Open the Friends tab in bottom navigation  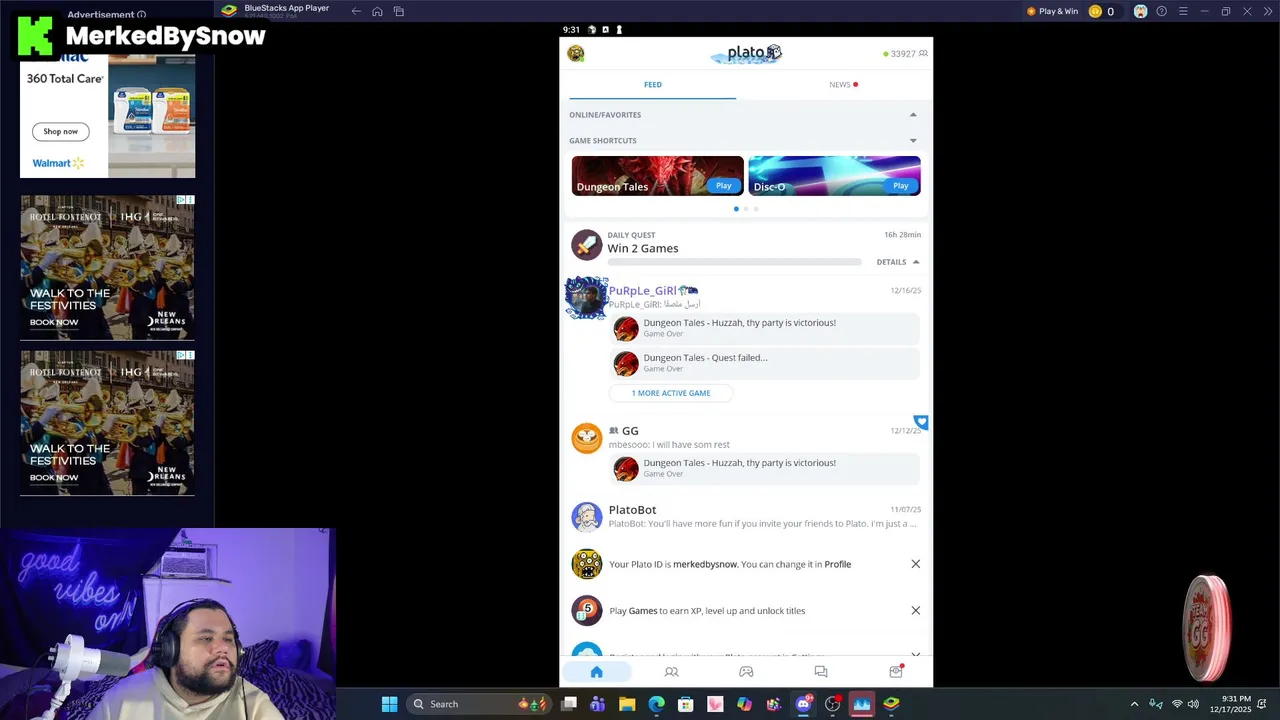coord(672,672)
